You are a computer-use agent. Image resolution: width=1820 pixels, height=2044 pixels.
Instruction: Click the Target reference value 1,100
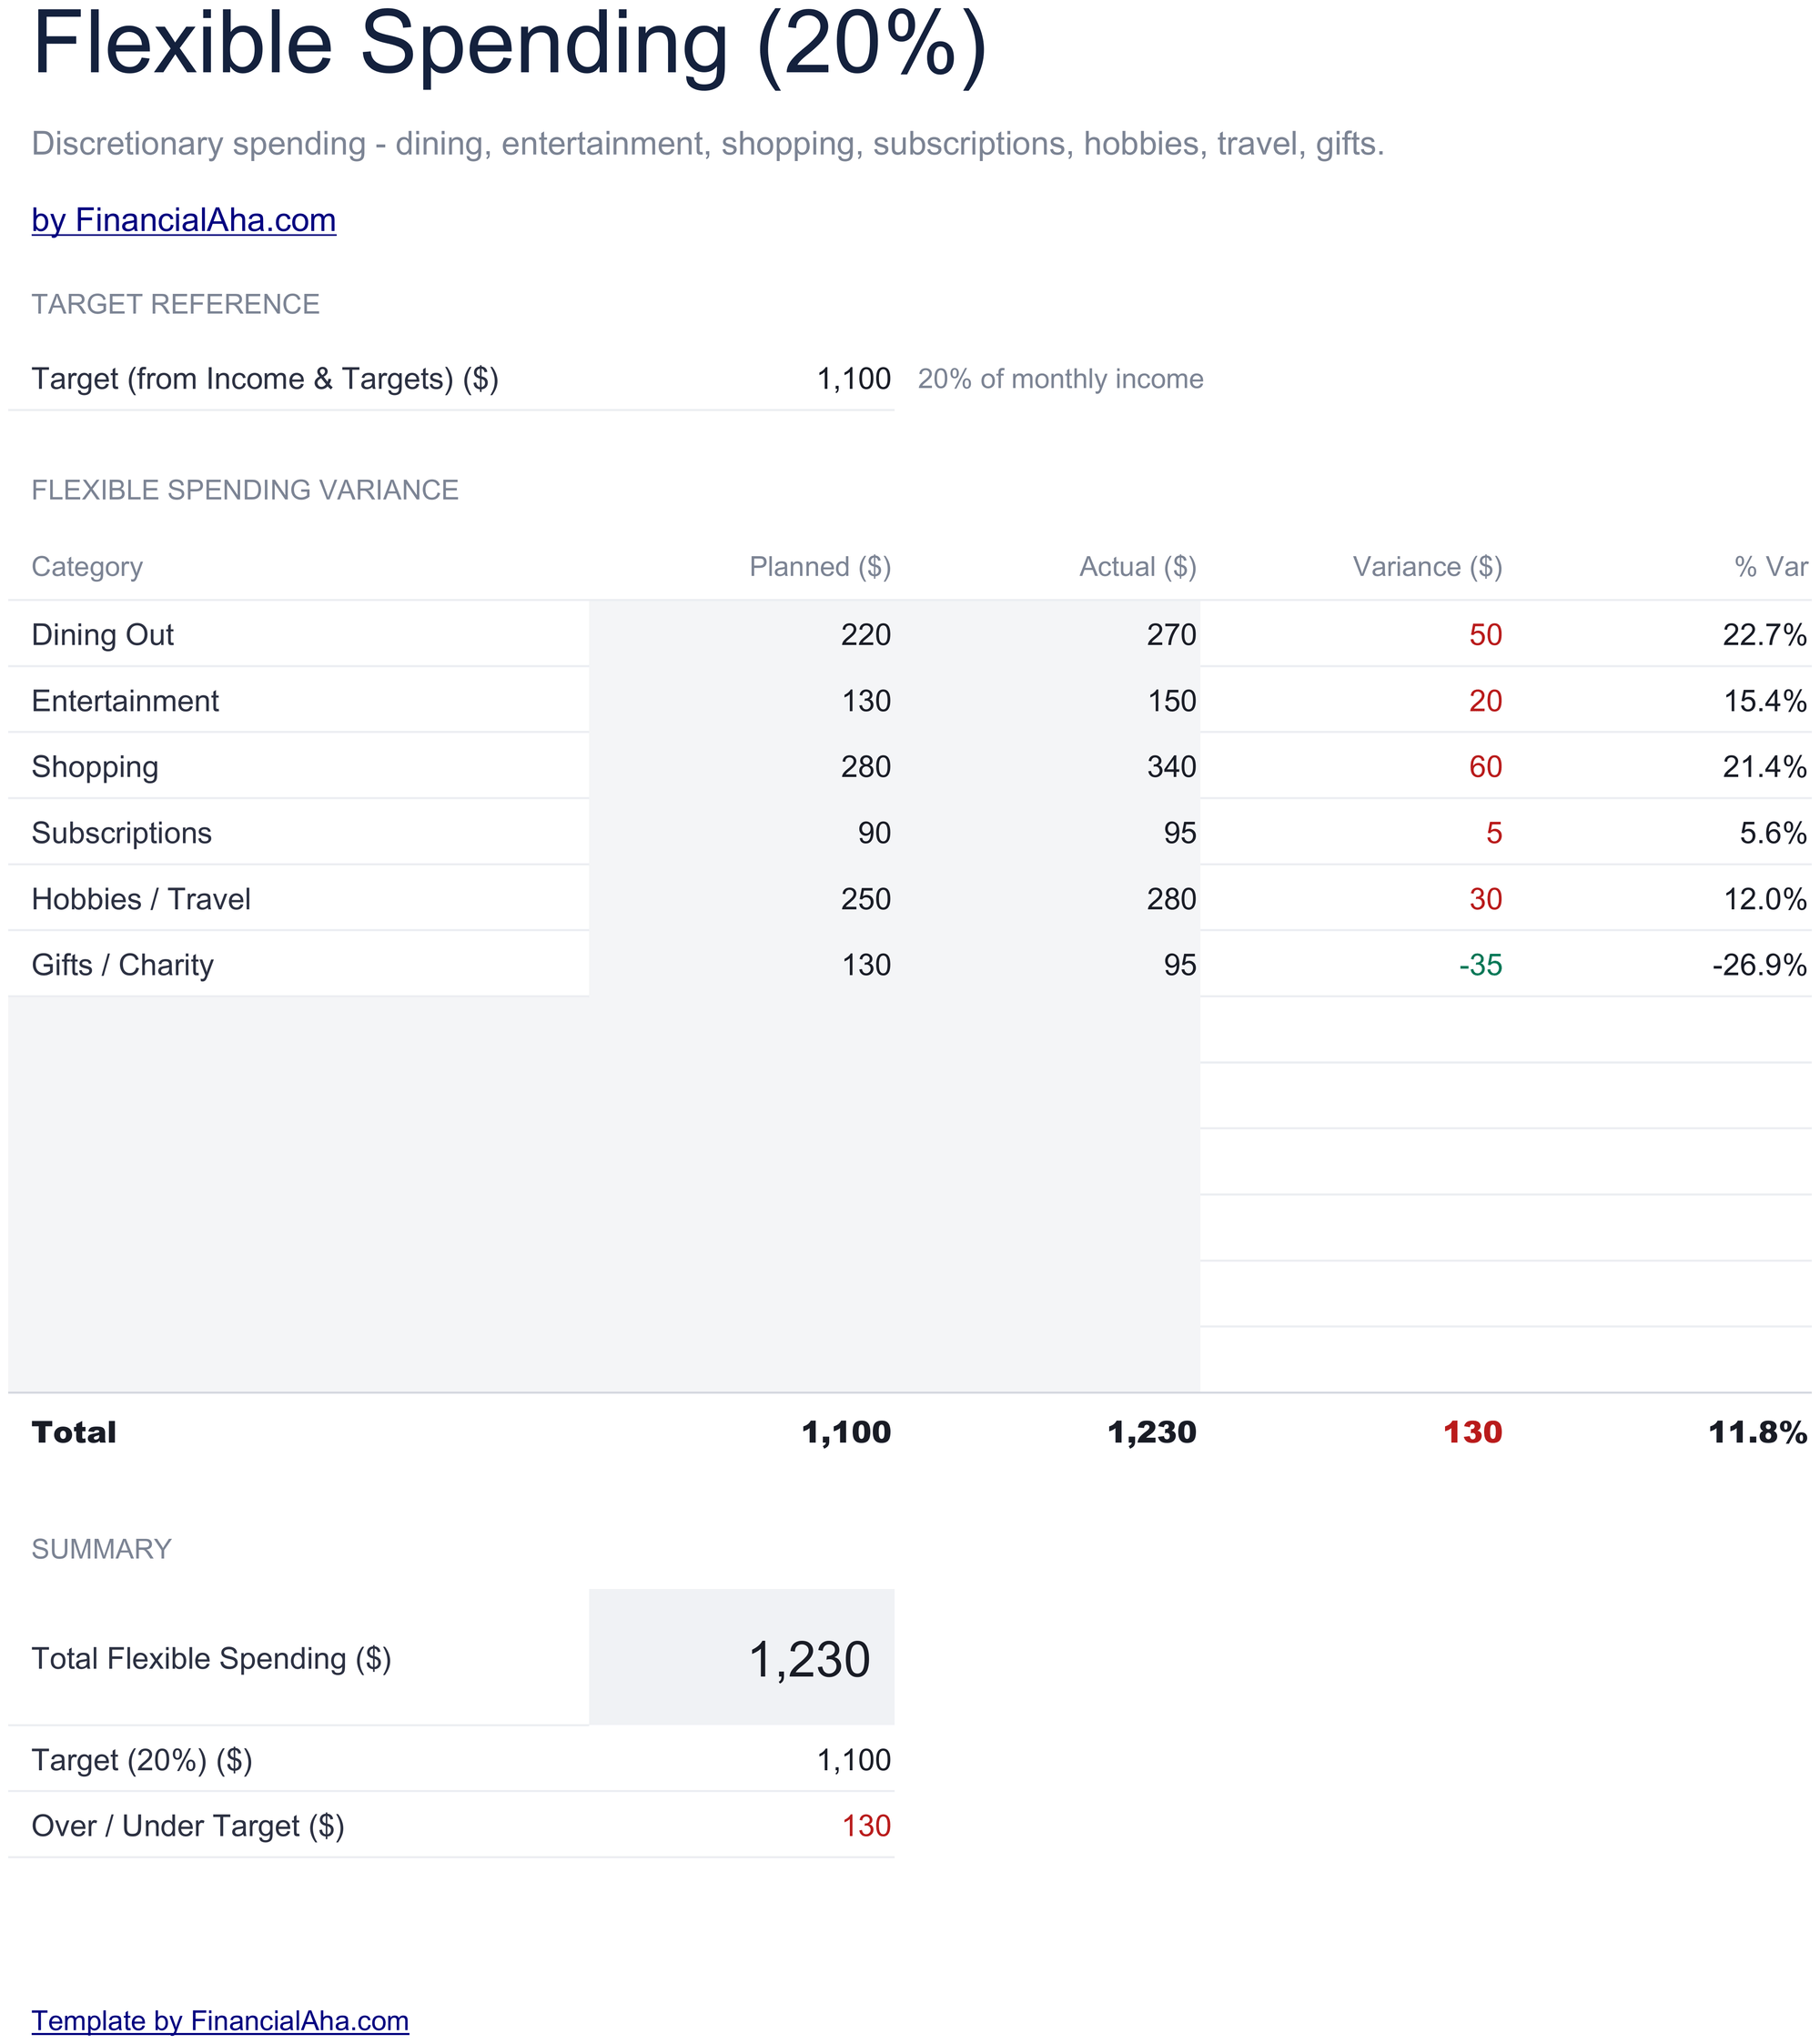(x=853, y=379)
